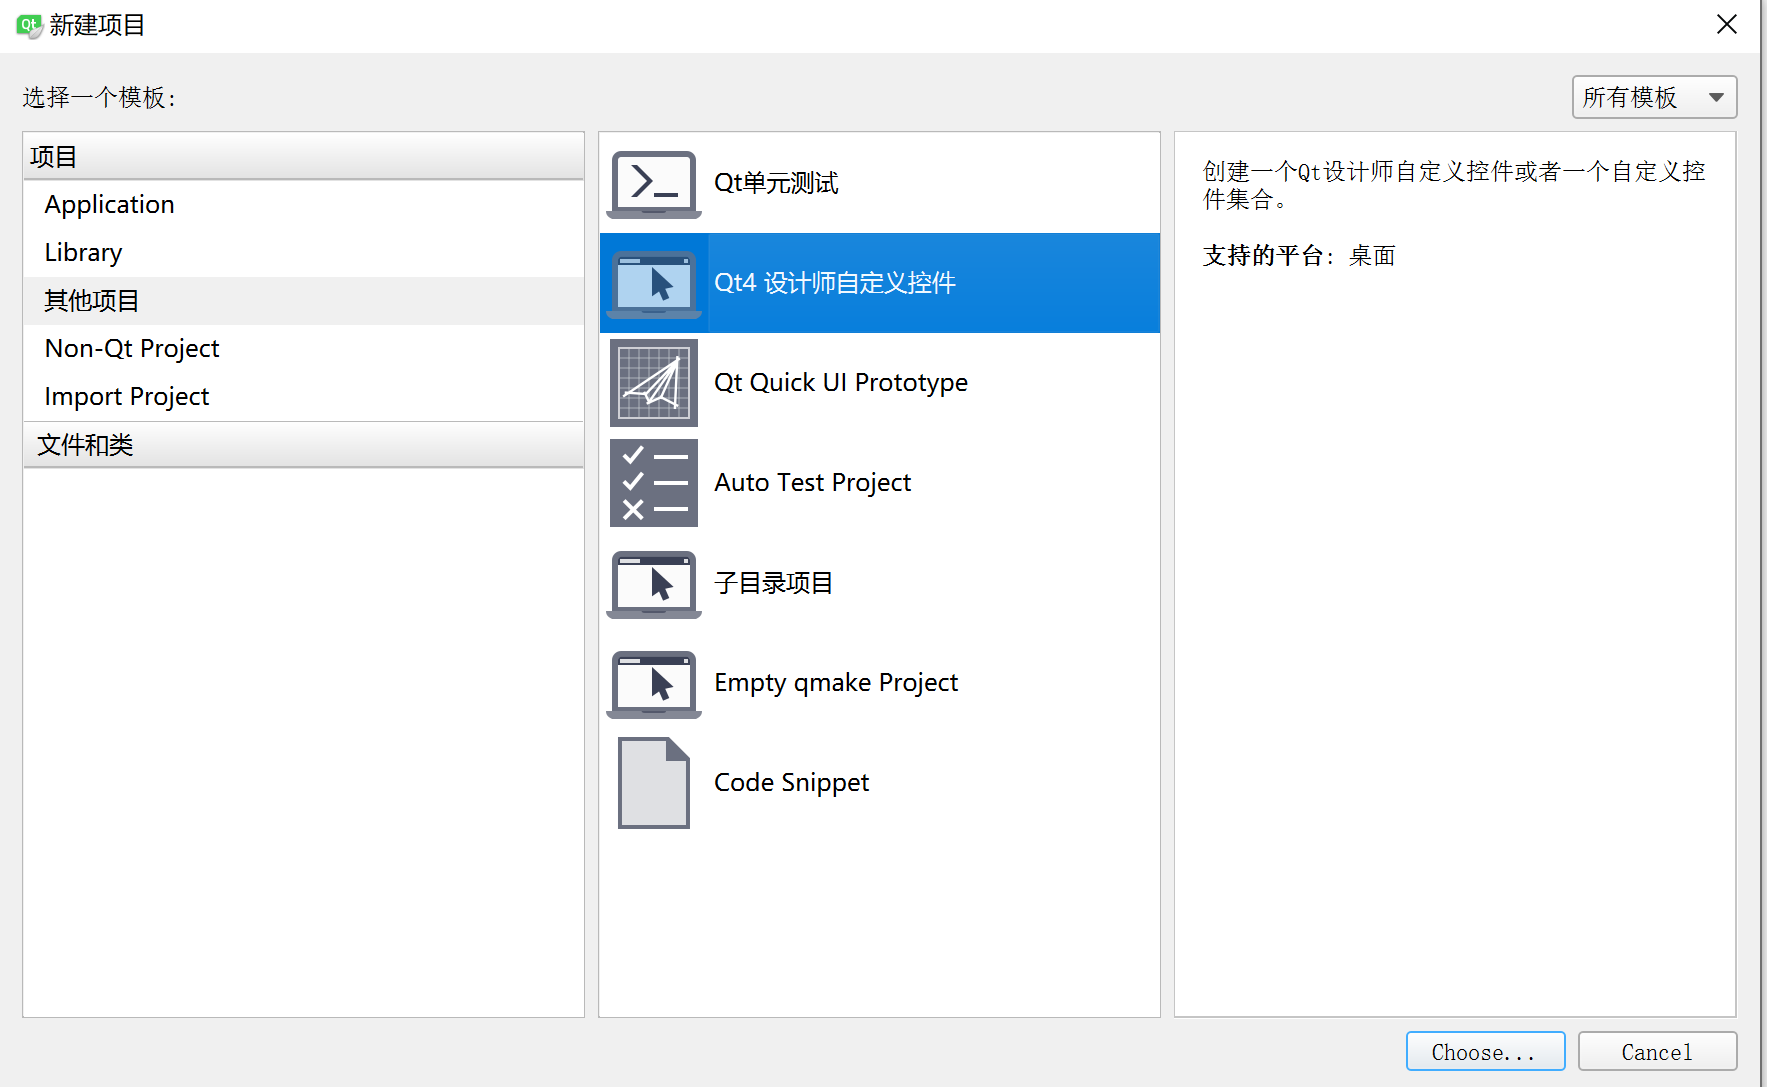Choose the Qt Quick UI Prototype template
The image size is (1767, 1087).
click(x=841, y=382)
